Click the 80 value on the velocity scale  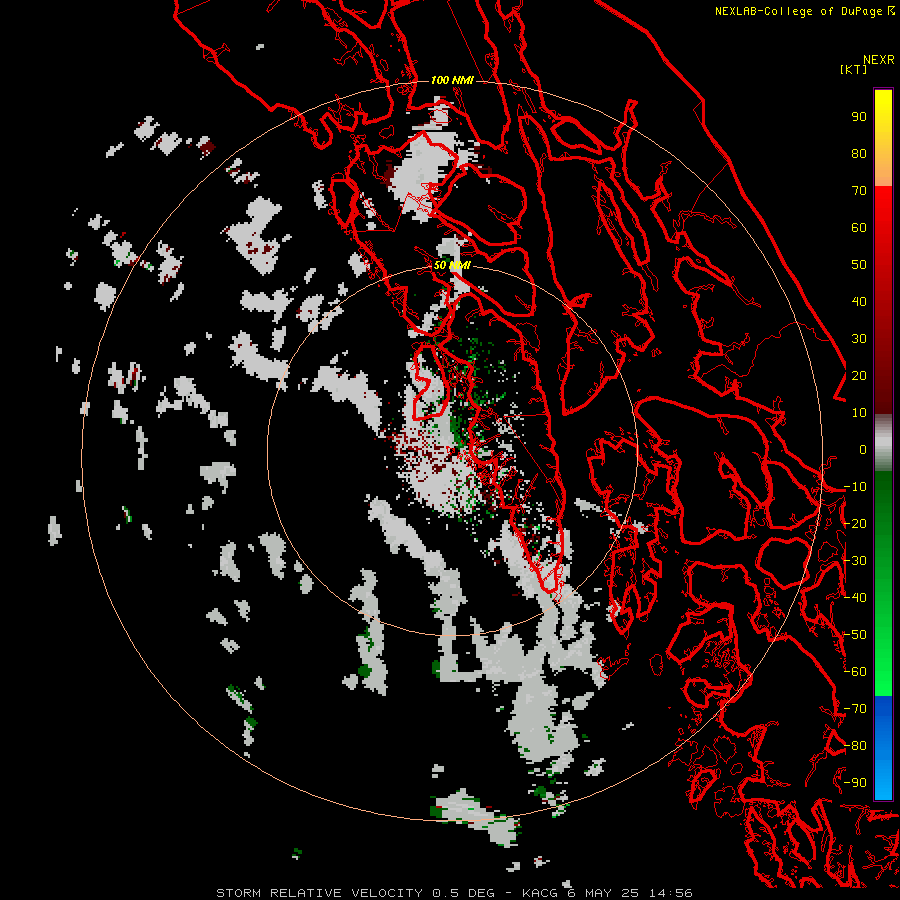click(x=859, y=153)
